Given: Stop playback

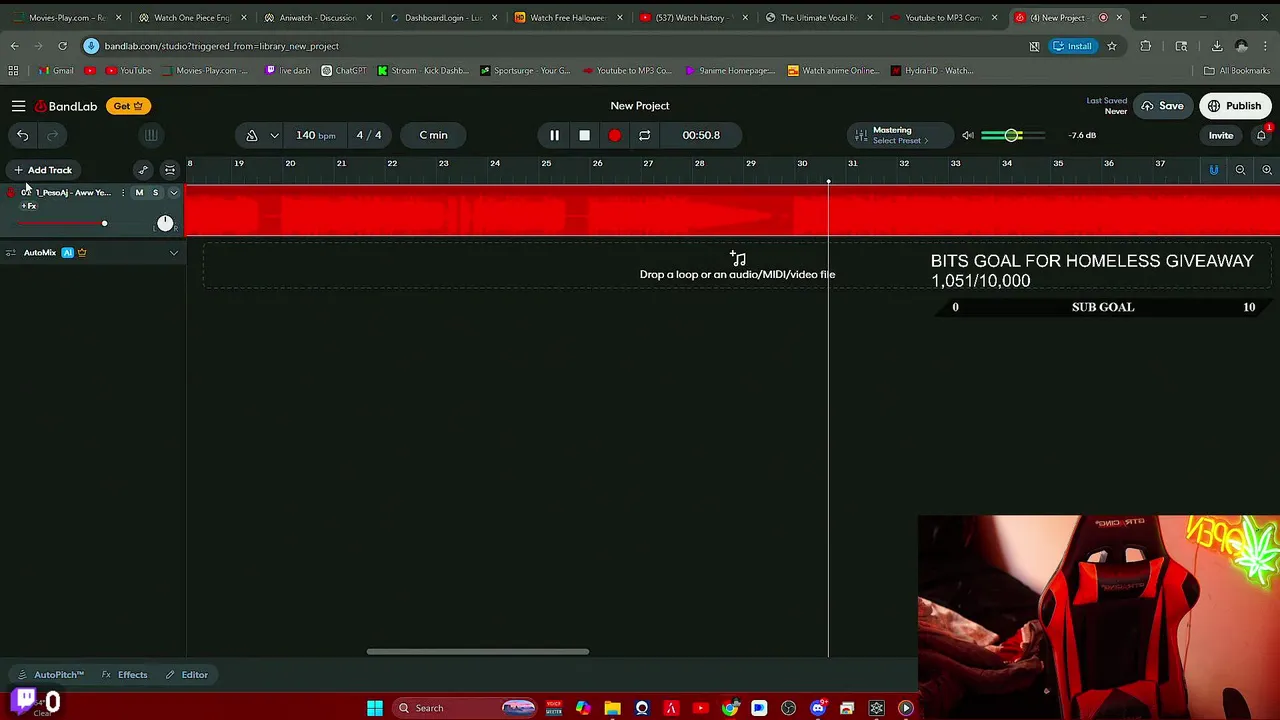Looking at the screenshot, I should (x=584, y=135).
